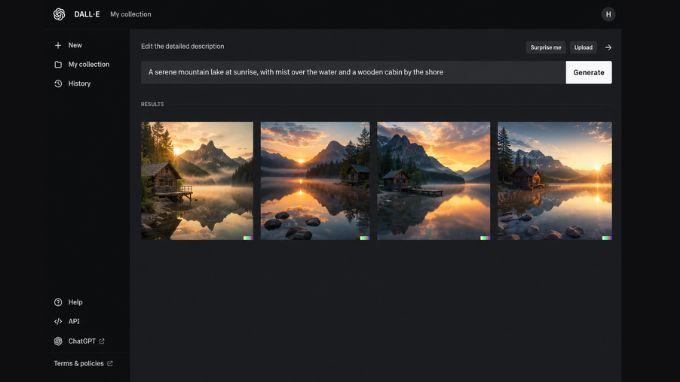Click the Edit the detailed description label
This screenshot has width=680, height=382.
coord(183,46)
